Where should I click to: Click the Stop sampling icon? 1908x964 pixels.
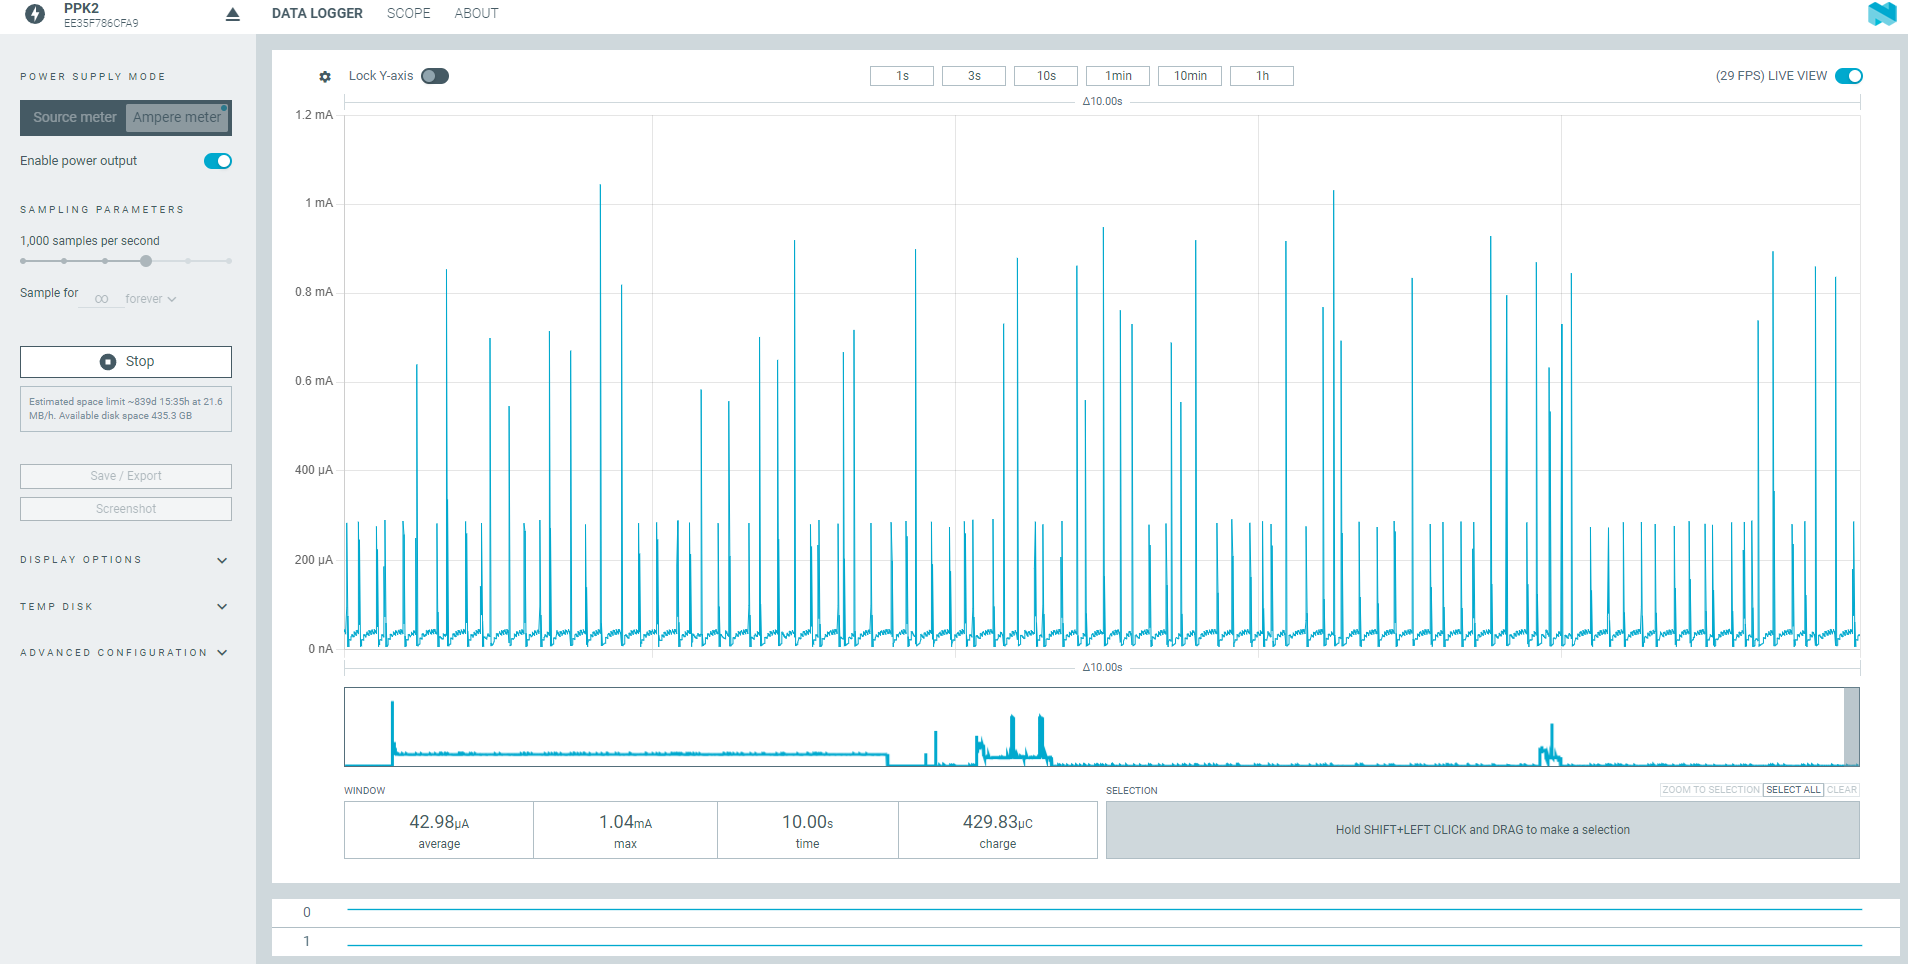(108, 362)
